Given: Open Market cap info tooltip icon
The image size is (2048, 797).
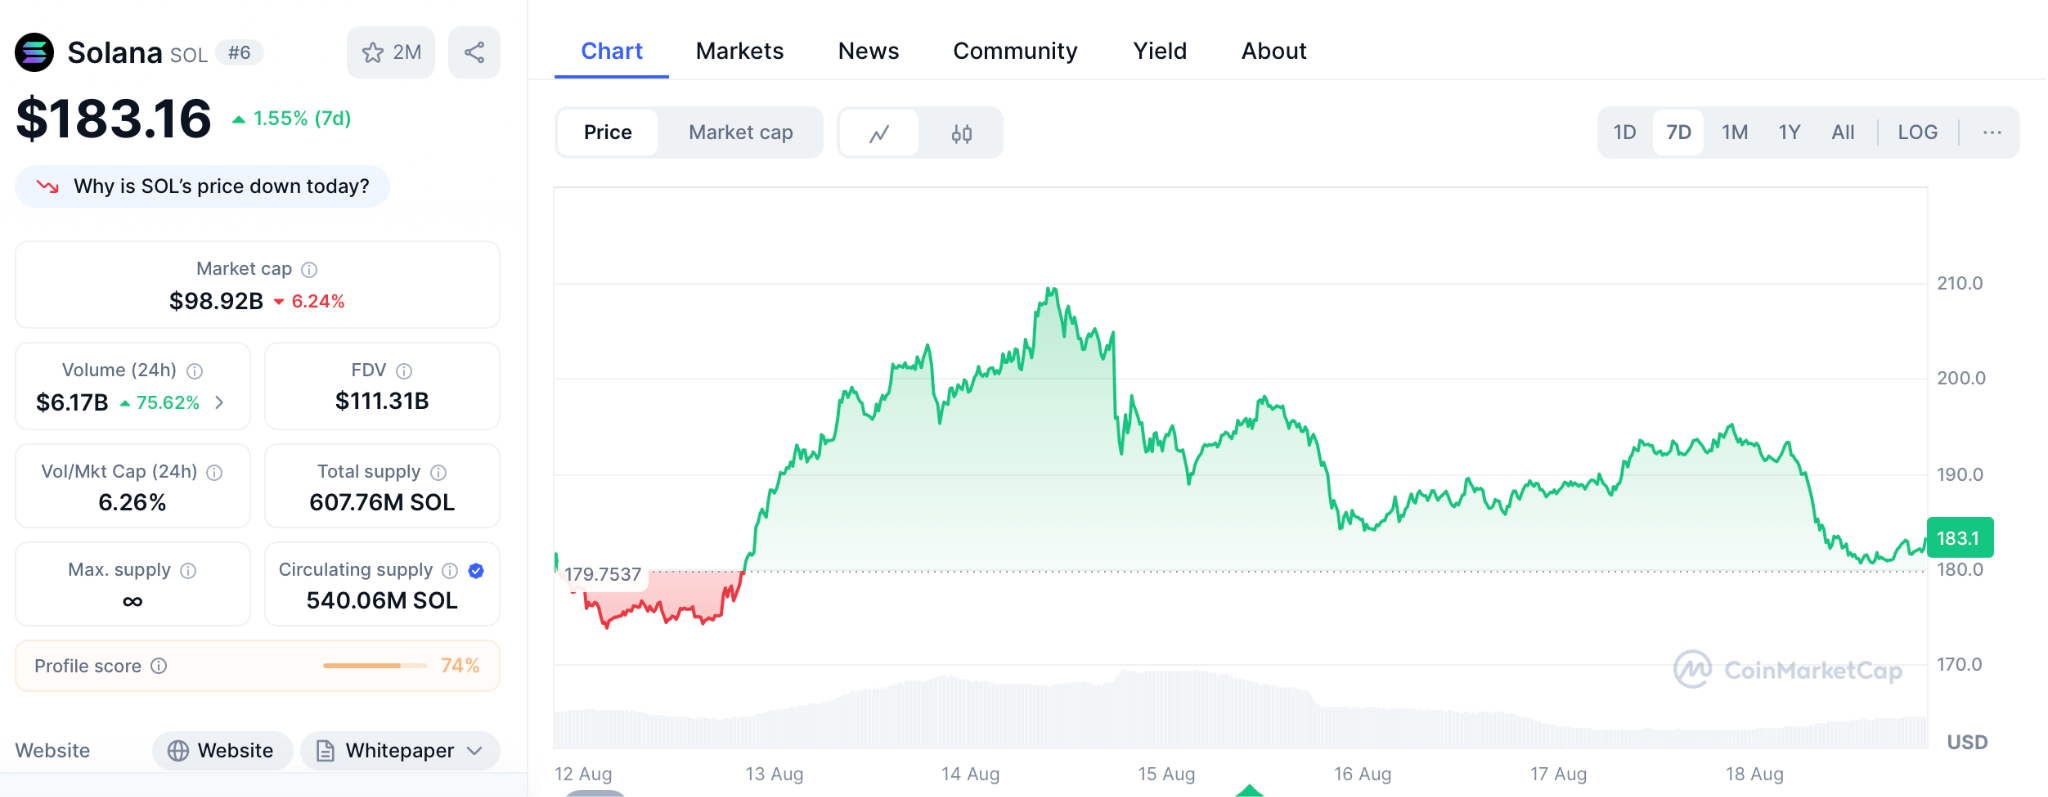Looking at the screenshot, I should pyautogui.click(x=310, y=269).
